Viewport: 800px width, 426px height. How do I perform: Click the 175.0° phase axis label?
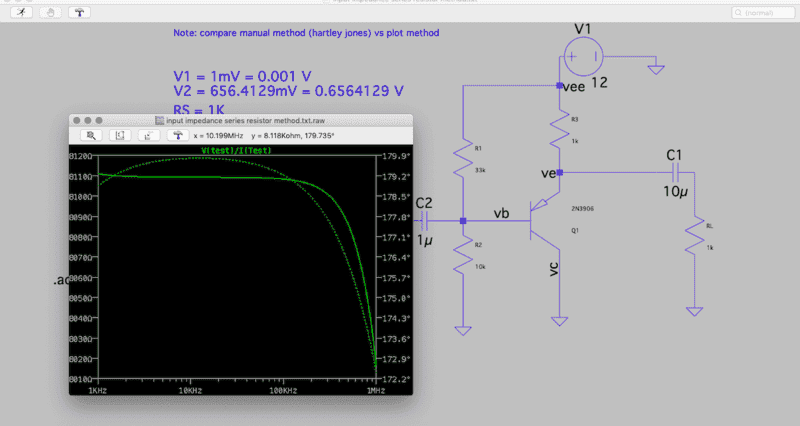pyautogui.click(x=396, y=298)
